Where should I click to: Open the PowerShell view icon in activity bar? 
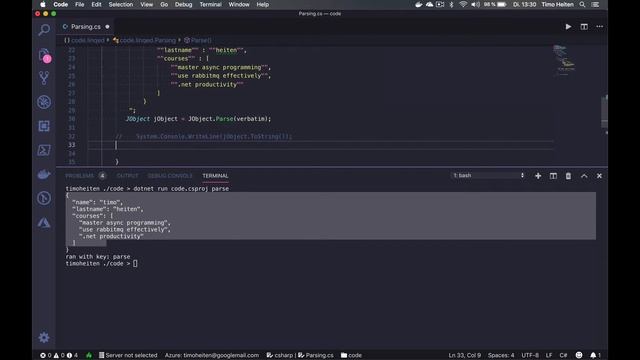44,150
